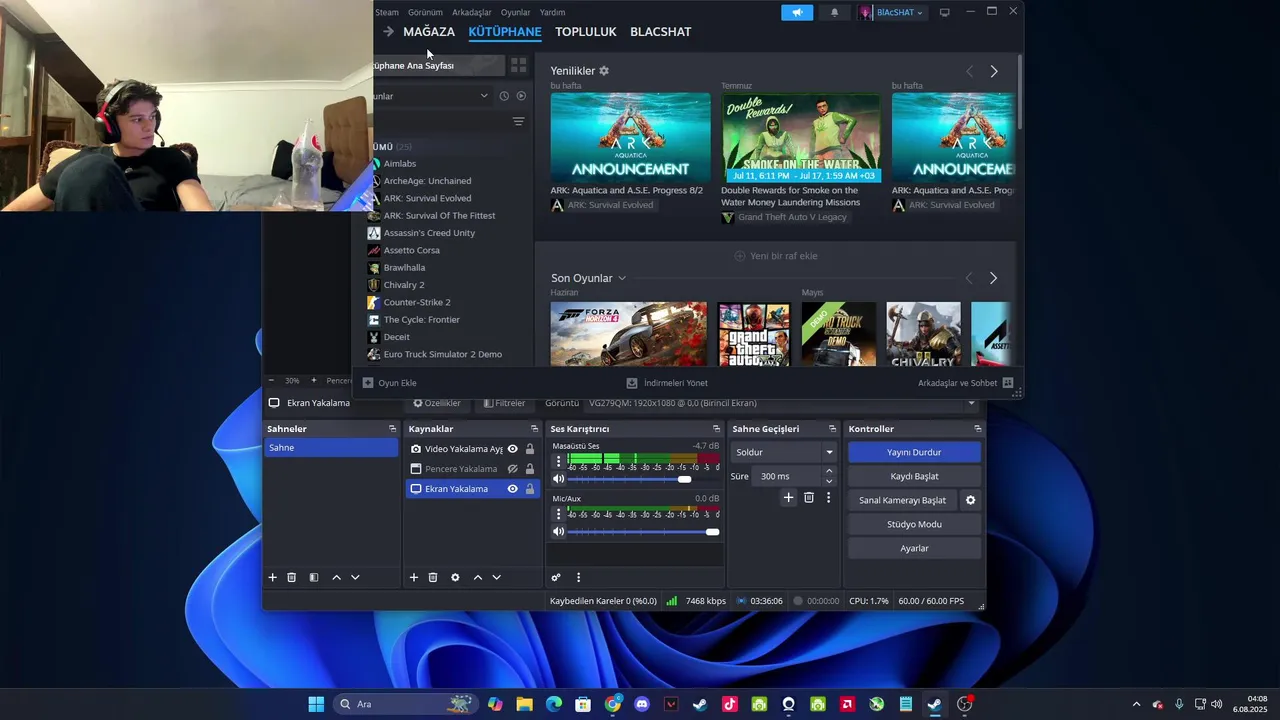Viewport: 1280px width, 720px height.
Task: Mute Masaüstü Ses audio
Action: click(x=558, y=479)
